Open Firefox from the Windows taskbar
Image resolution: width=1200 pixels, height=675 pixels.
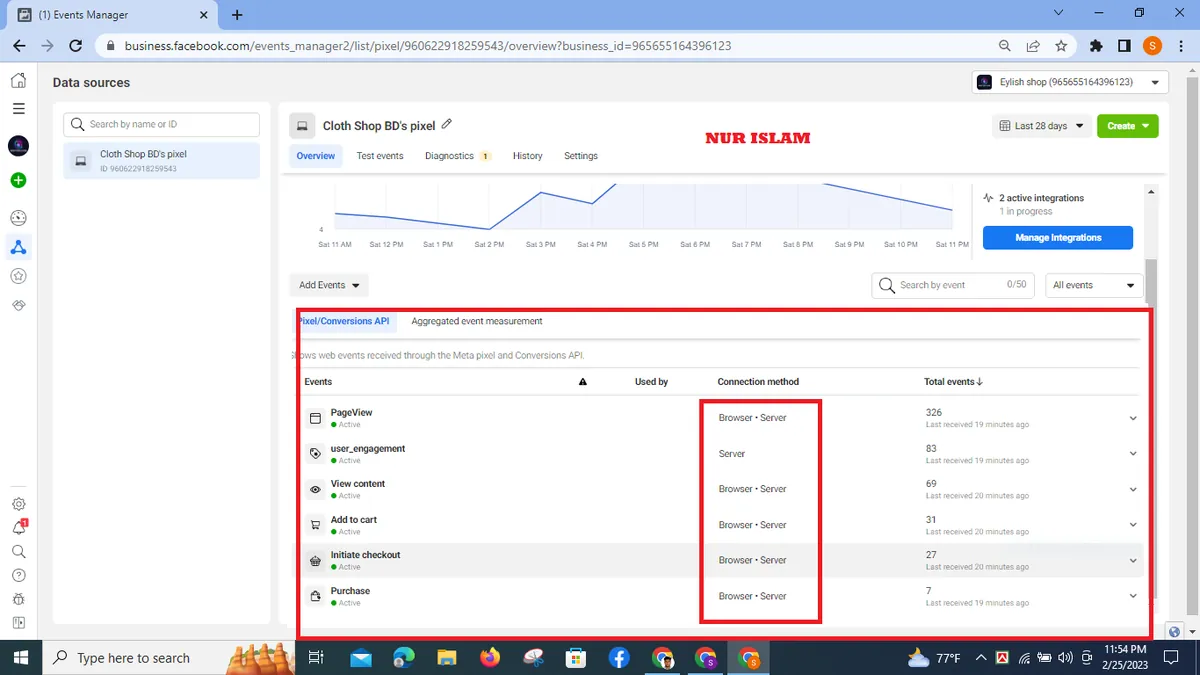489,657
